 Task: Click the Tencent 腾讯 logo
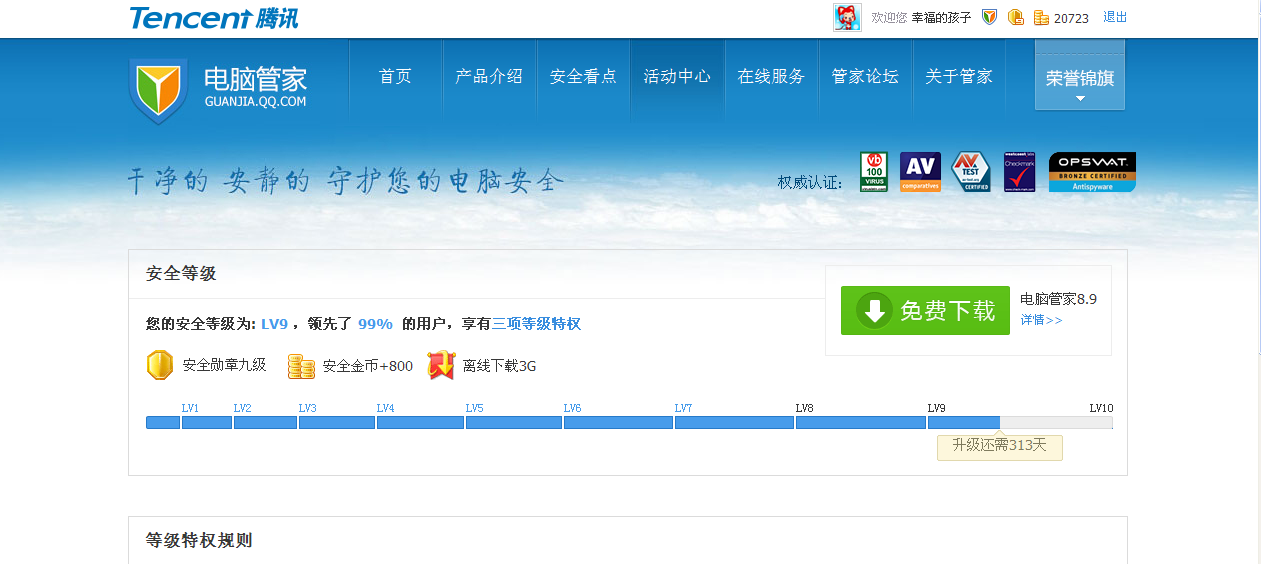click(213, 17)
